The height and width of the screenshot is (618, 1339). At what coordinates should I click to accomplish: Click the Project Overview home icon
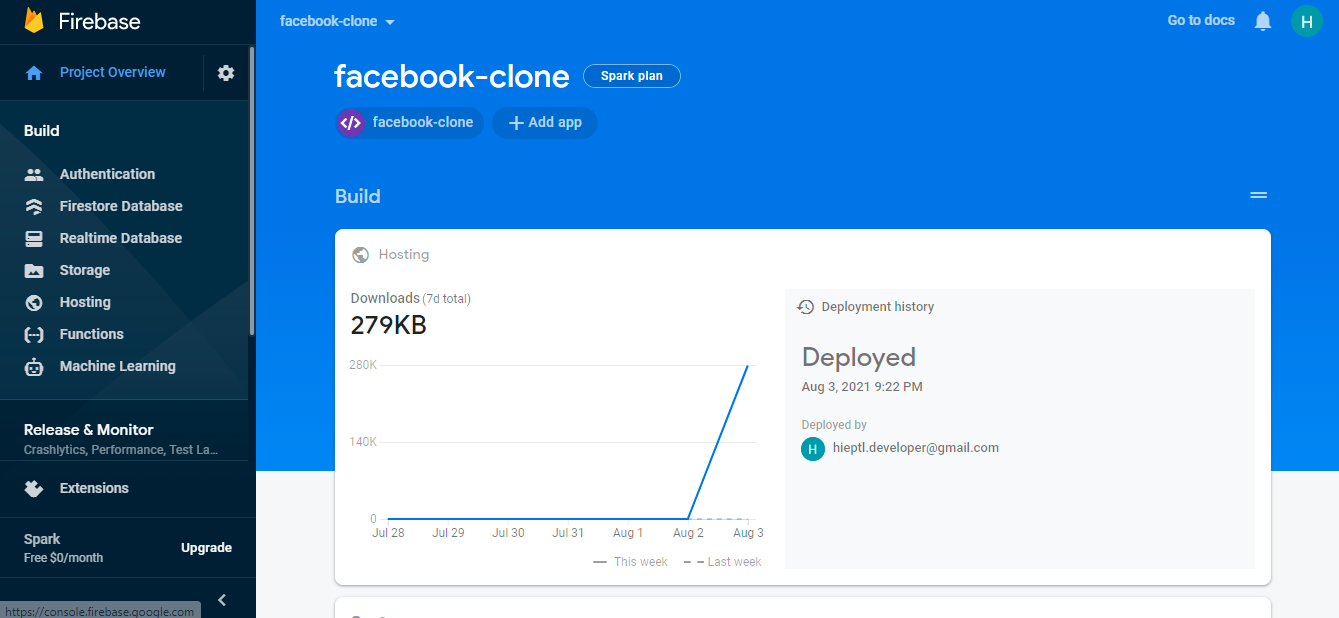tap(34, 73)
